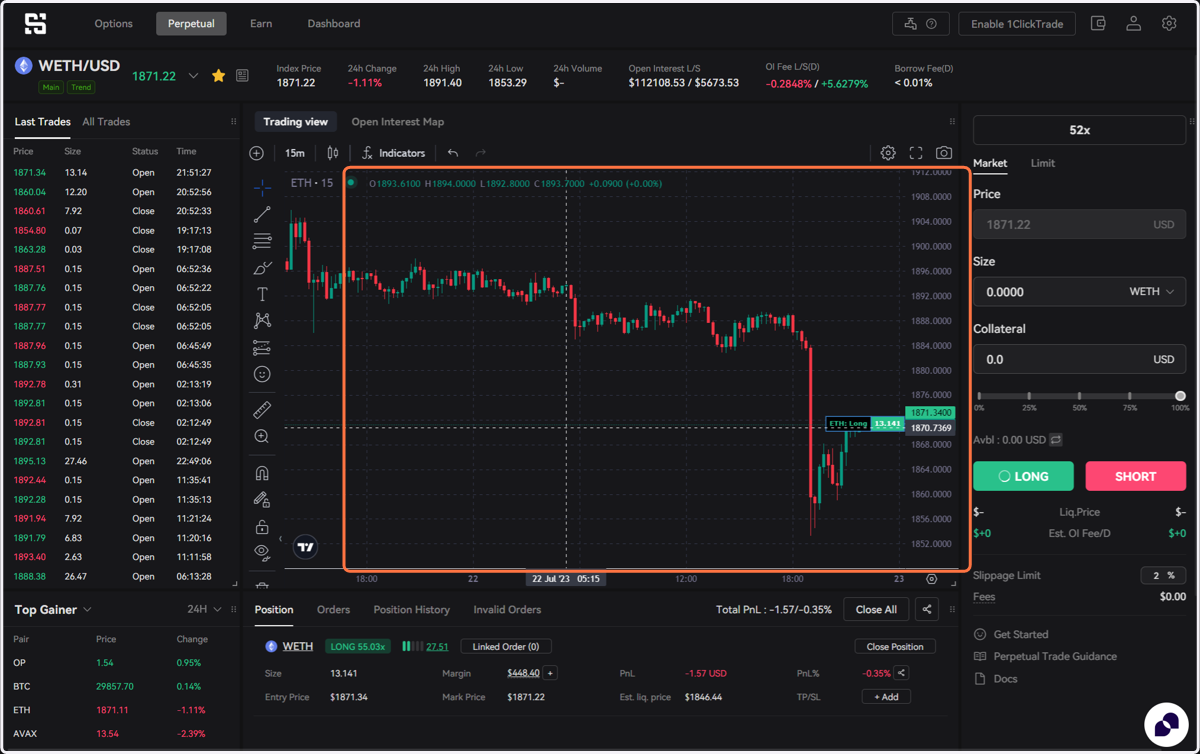Open the Invalid Orders tab
This screenshot has width=1200, height=754.
(507, 610)
